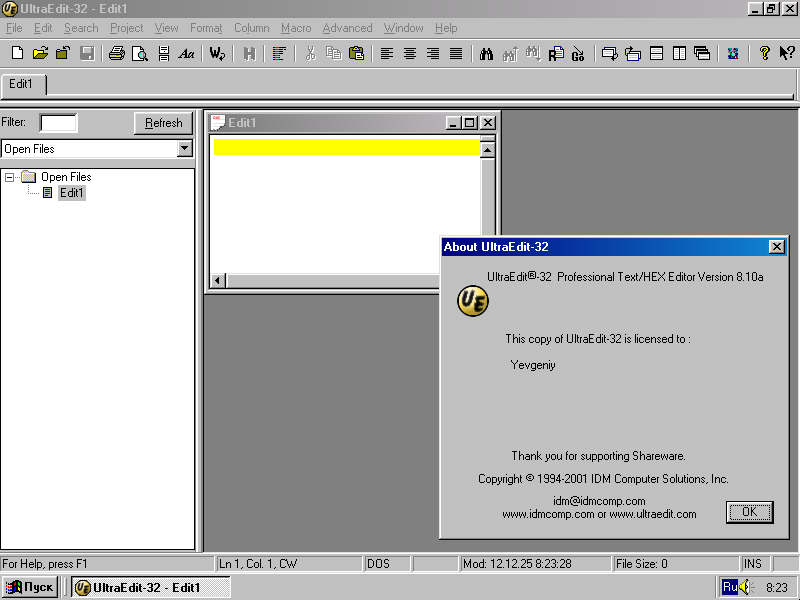Open the Window menu
The width and height of the screenshot is (800, 600).
click(404, 28)
